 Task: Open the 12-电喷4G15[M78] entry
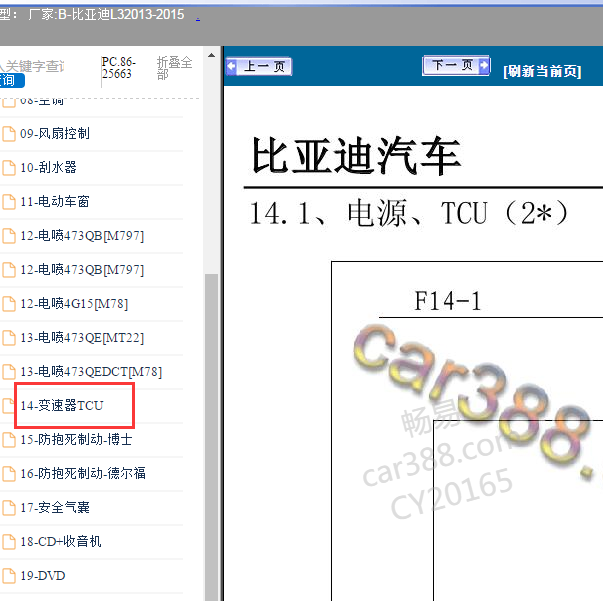(x=74, y=303)
